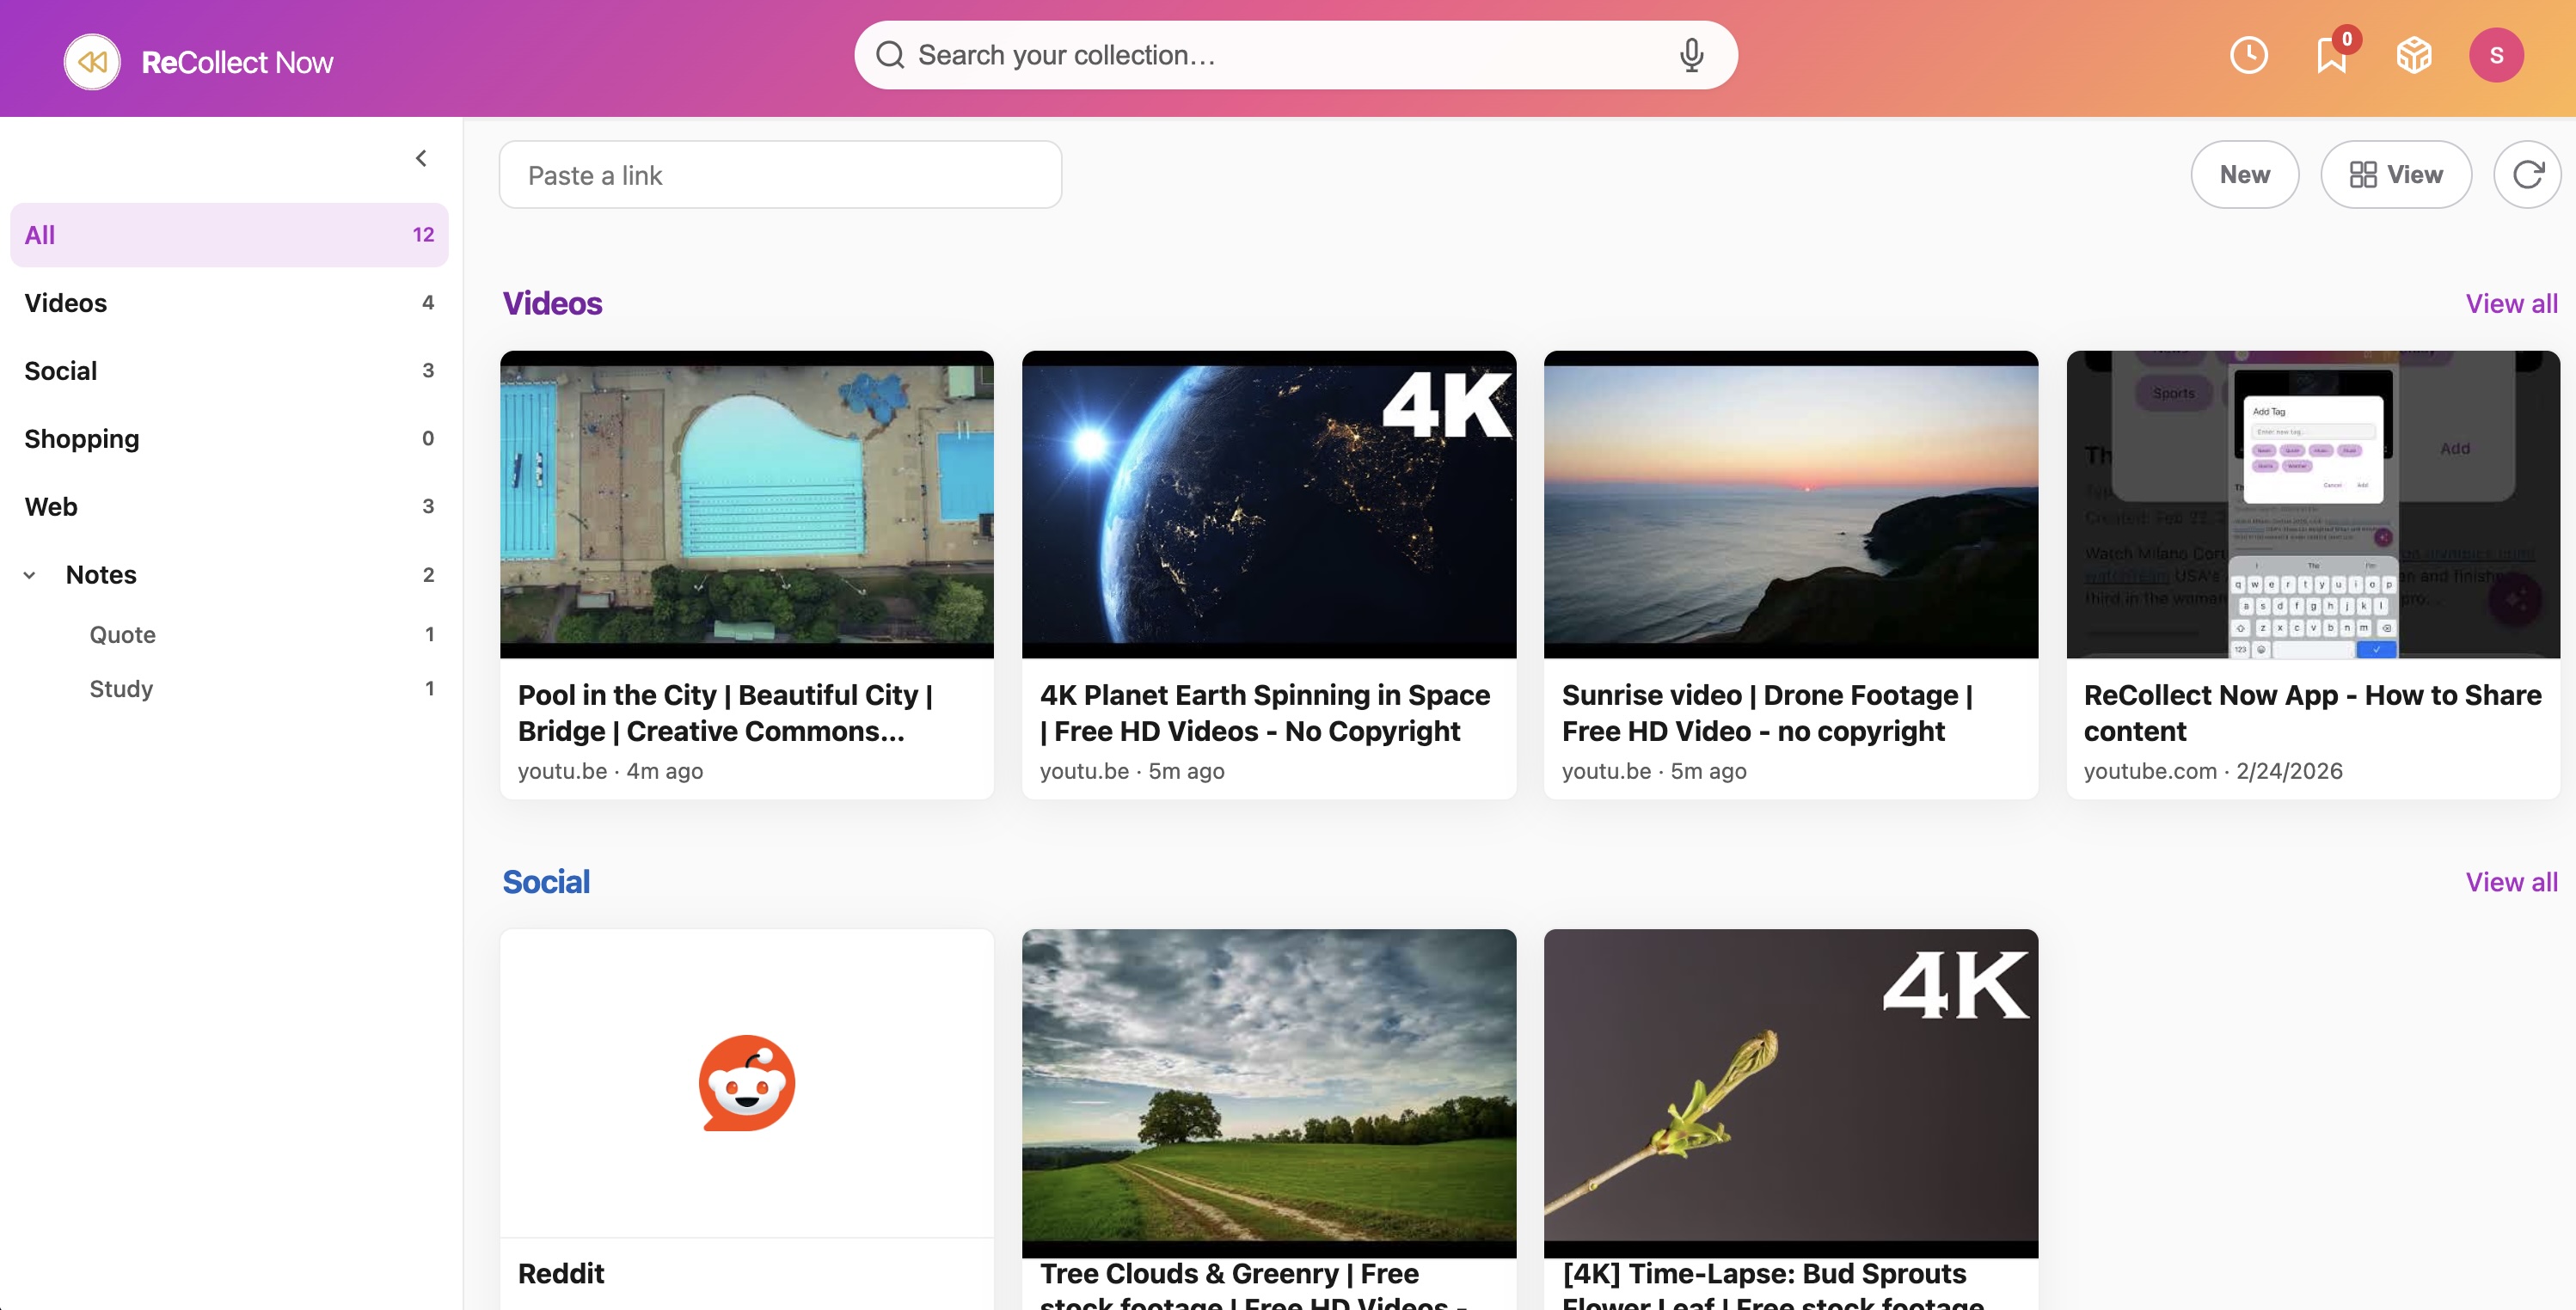Focus the Paste a link field

click(780, 175)
